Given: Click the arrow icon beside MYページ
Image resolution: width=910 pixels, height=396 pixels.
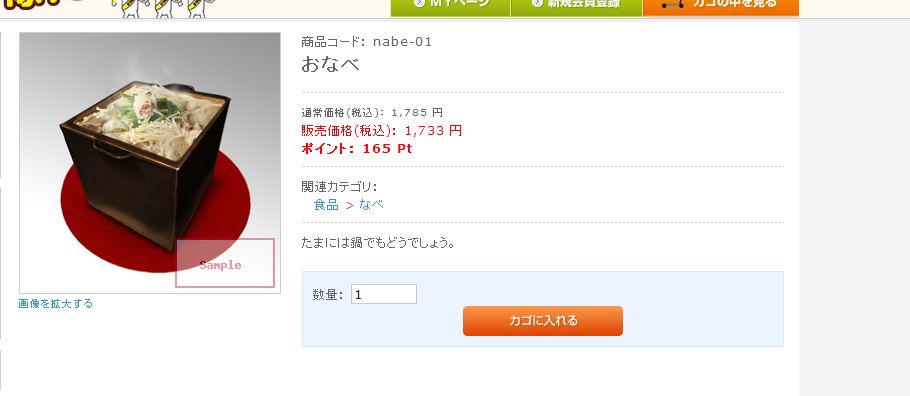Looking at the screenshot, I should coord(419,3).
